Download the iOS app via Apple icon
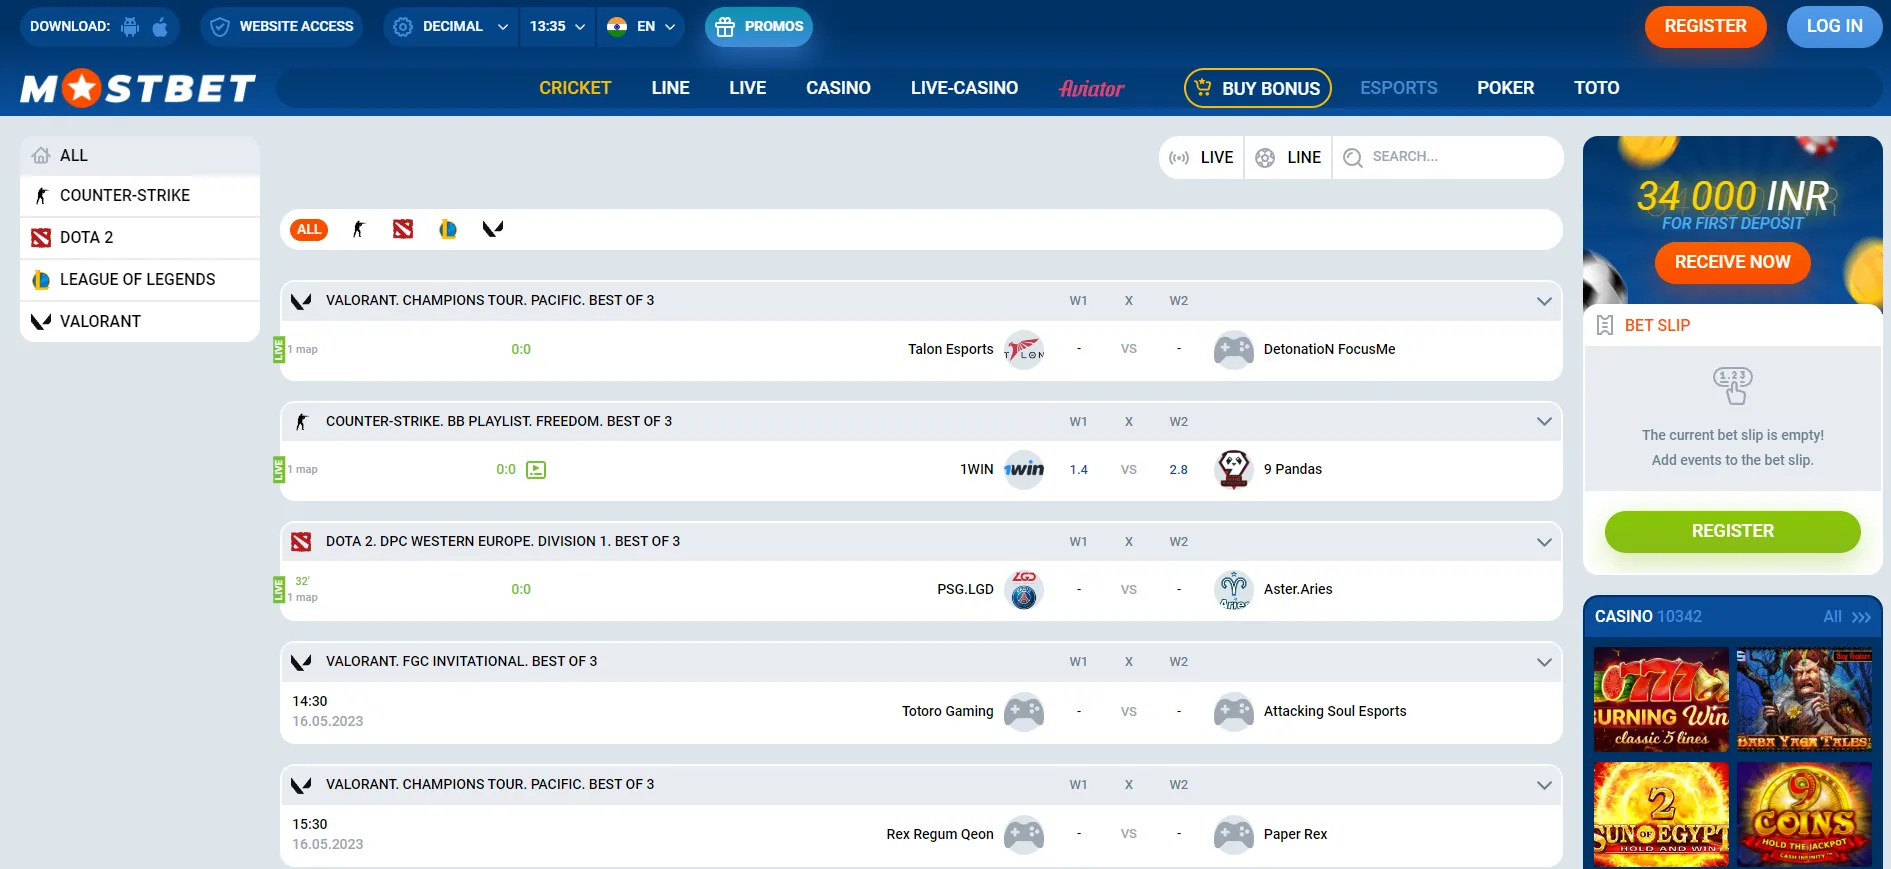The image size is (1891, 869). [160, 27]
